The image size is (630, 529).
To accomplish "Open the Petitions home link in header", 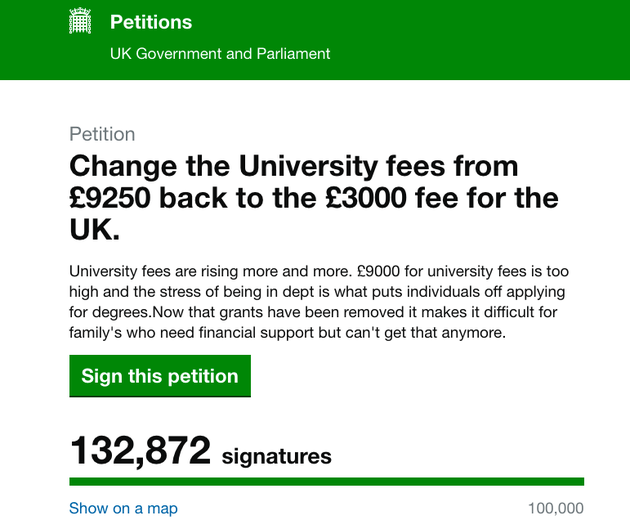I will click(x=151, y=22).
